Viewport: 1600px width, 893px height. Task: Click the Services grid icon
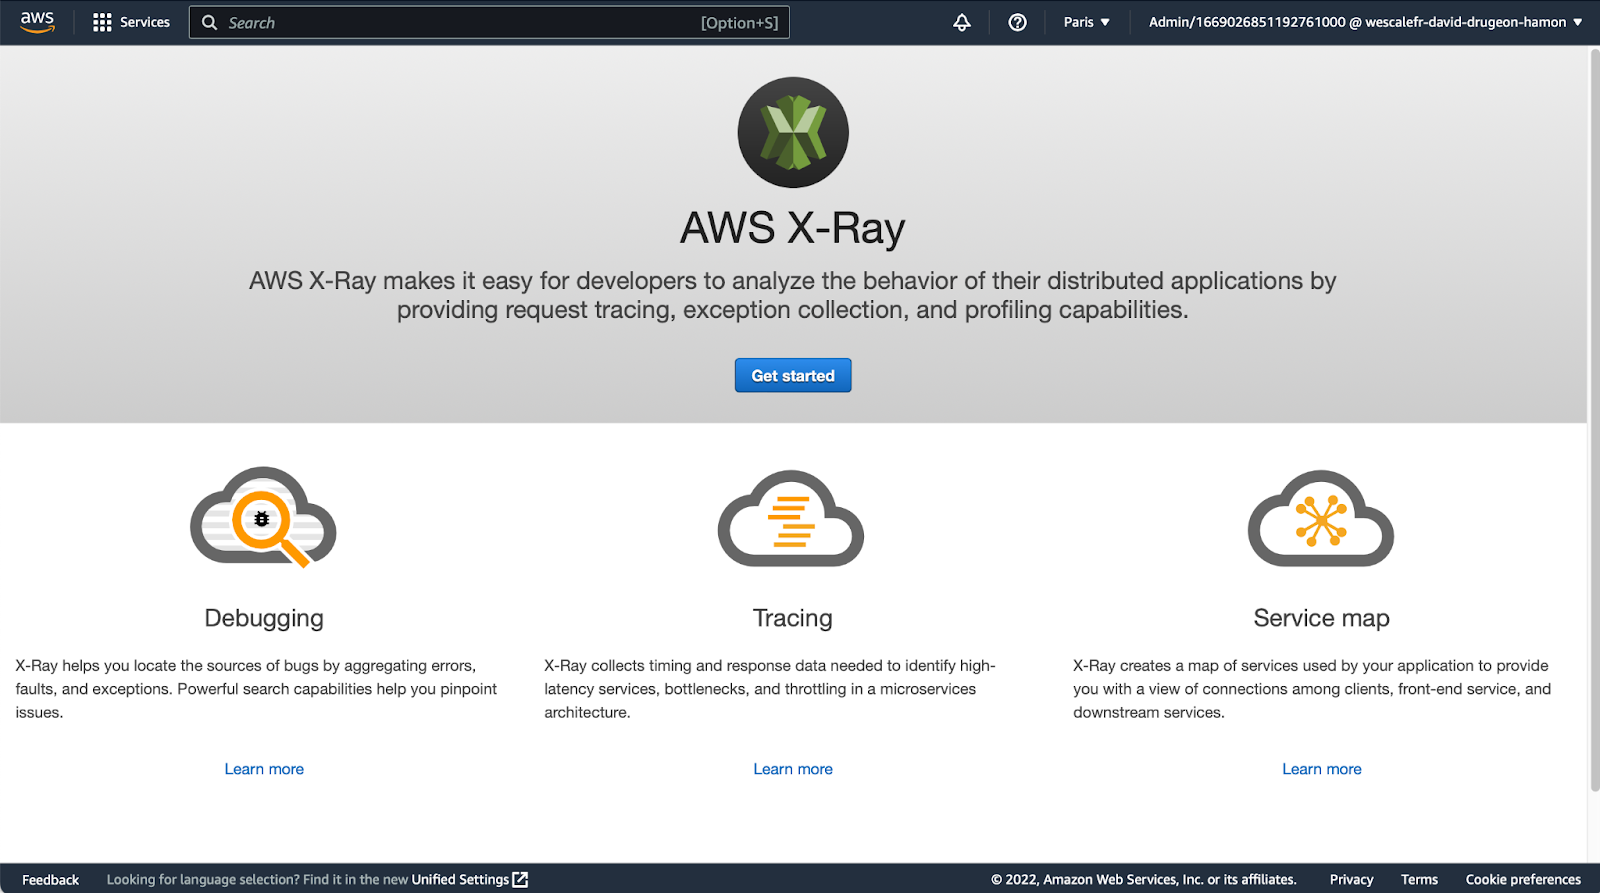pyautogui.click(x=102, y=22)
